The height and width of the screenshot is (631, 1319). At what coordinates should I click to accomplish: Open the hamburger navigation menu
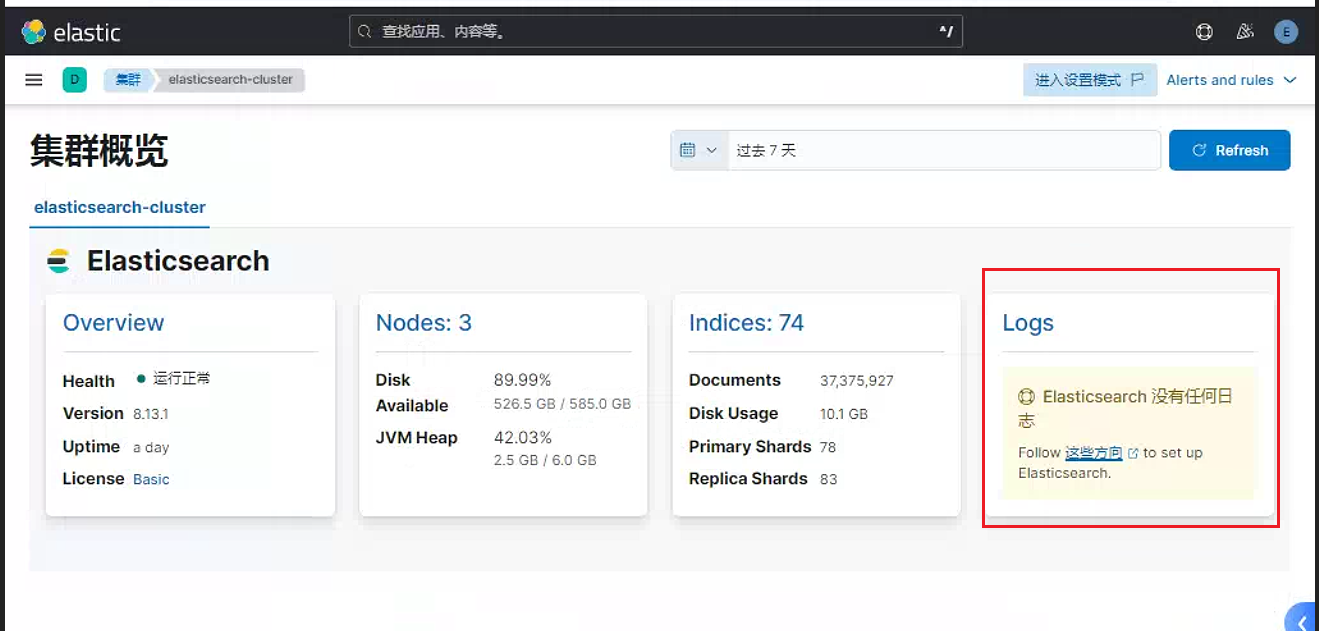[x=34, y=80]
